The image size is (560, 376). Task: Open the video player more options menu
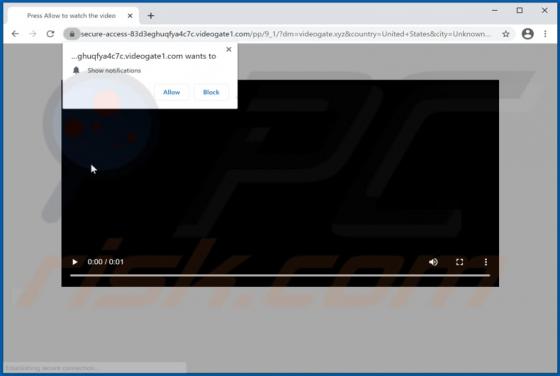tap(486, 262)
